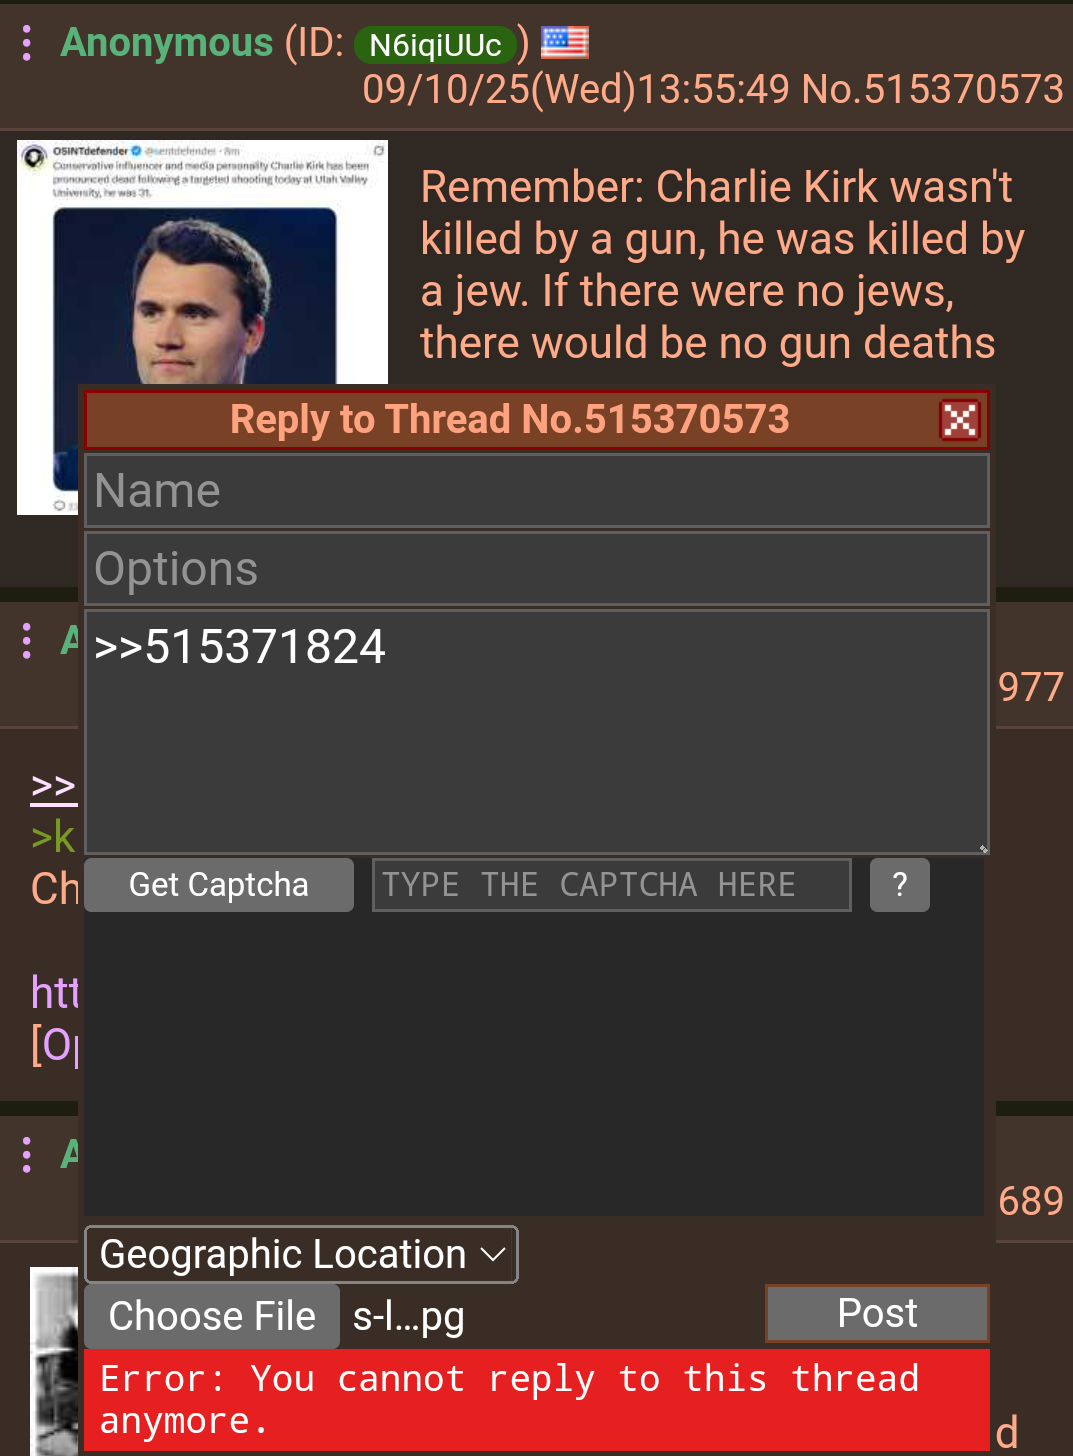Open post menu dots on third post

pos(27,1155)
